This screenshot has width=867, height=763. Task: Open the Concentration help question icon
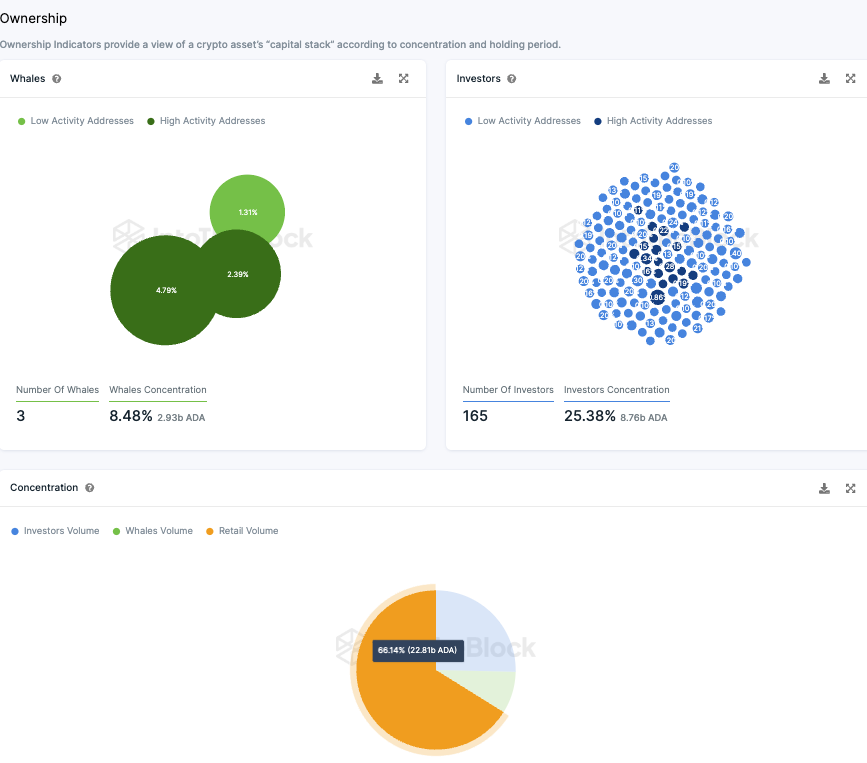(90, 488)
